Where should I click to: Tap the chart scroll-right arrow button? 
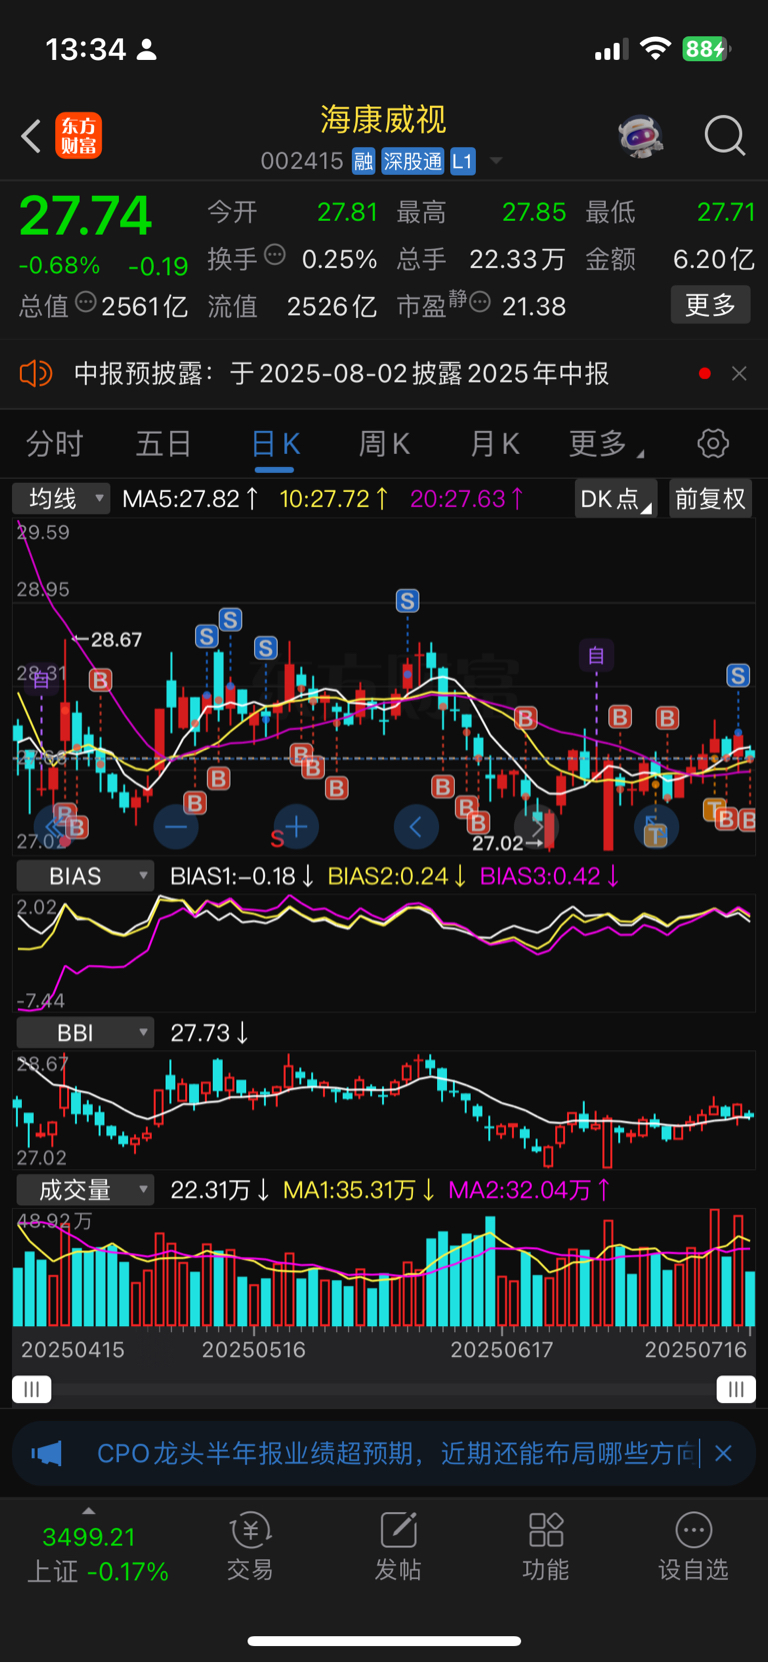[x=536, y=827]
